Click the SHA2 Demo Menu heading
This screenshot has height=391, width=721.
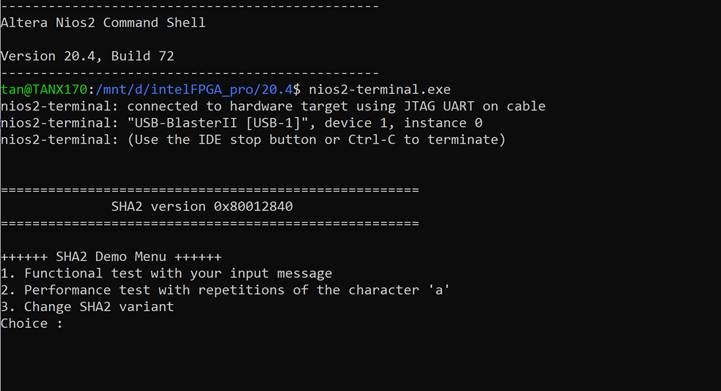point(111,257)
